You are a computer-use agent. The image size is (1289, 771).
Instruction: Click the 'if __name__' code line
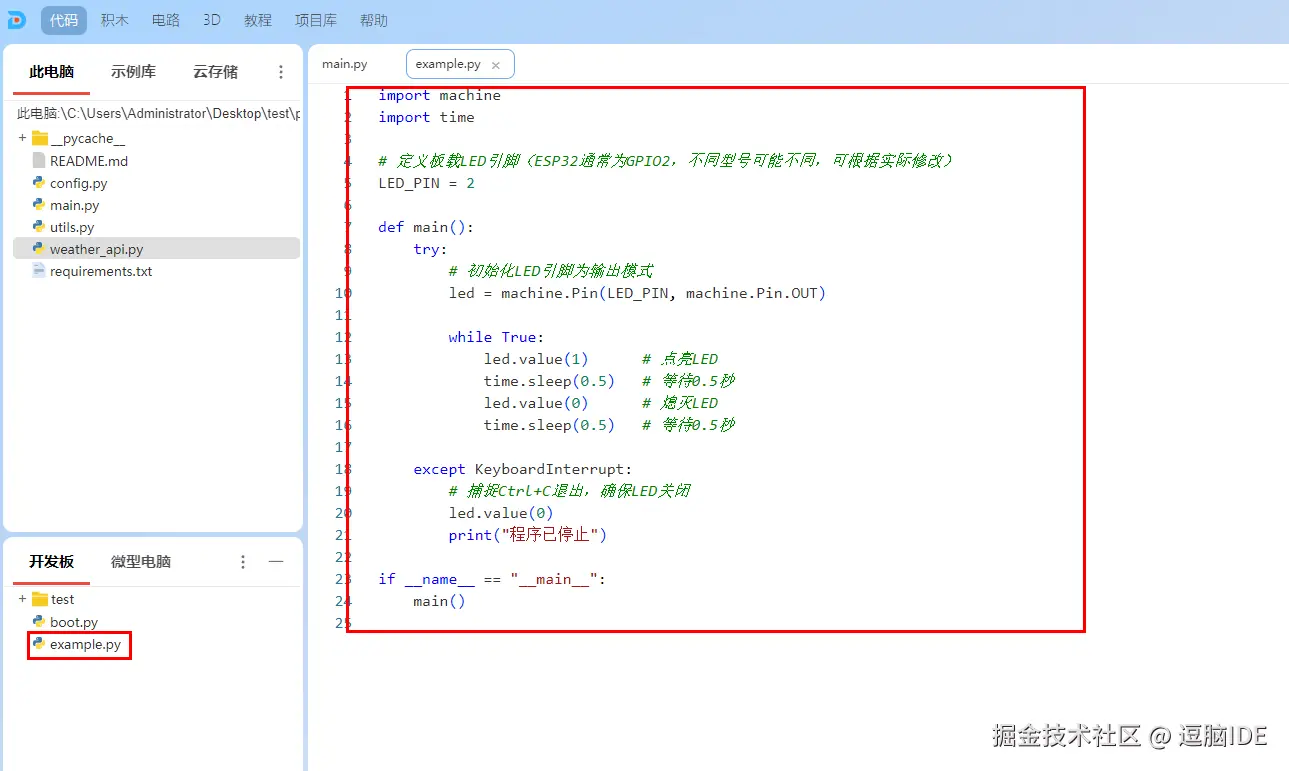493,579
